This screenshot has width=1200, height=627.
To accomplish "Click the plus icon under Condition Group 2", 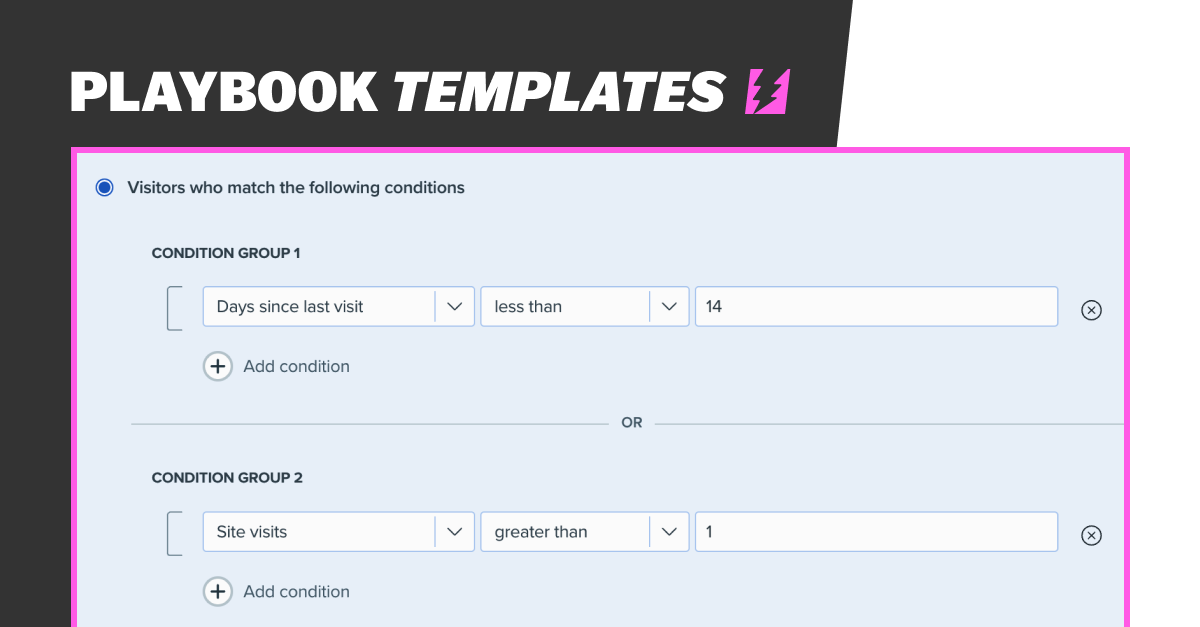I will tap(218, 591).
